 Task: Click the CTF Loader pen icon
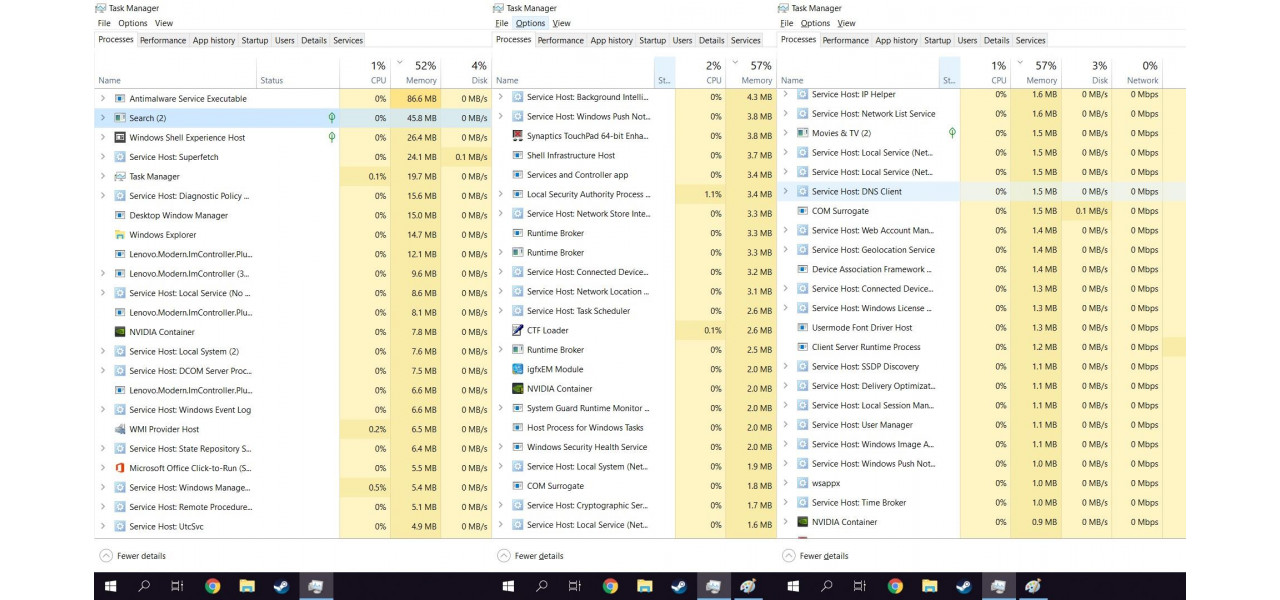[x=517, y=330]
